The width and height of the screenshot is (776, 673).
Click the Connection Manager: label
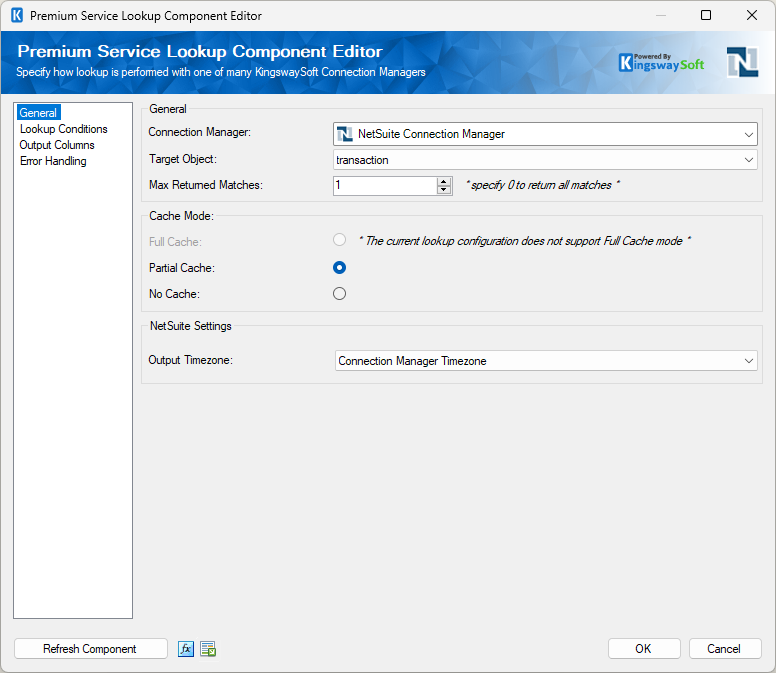point(199,132)
